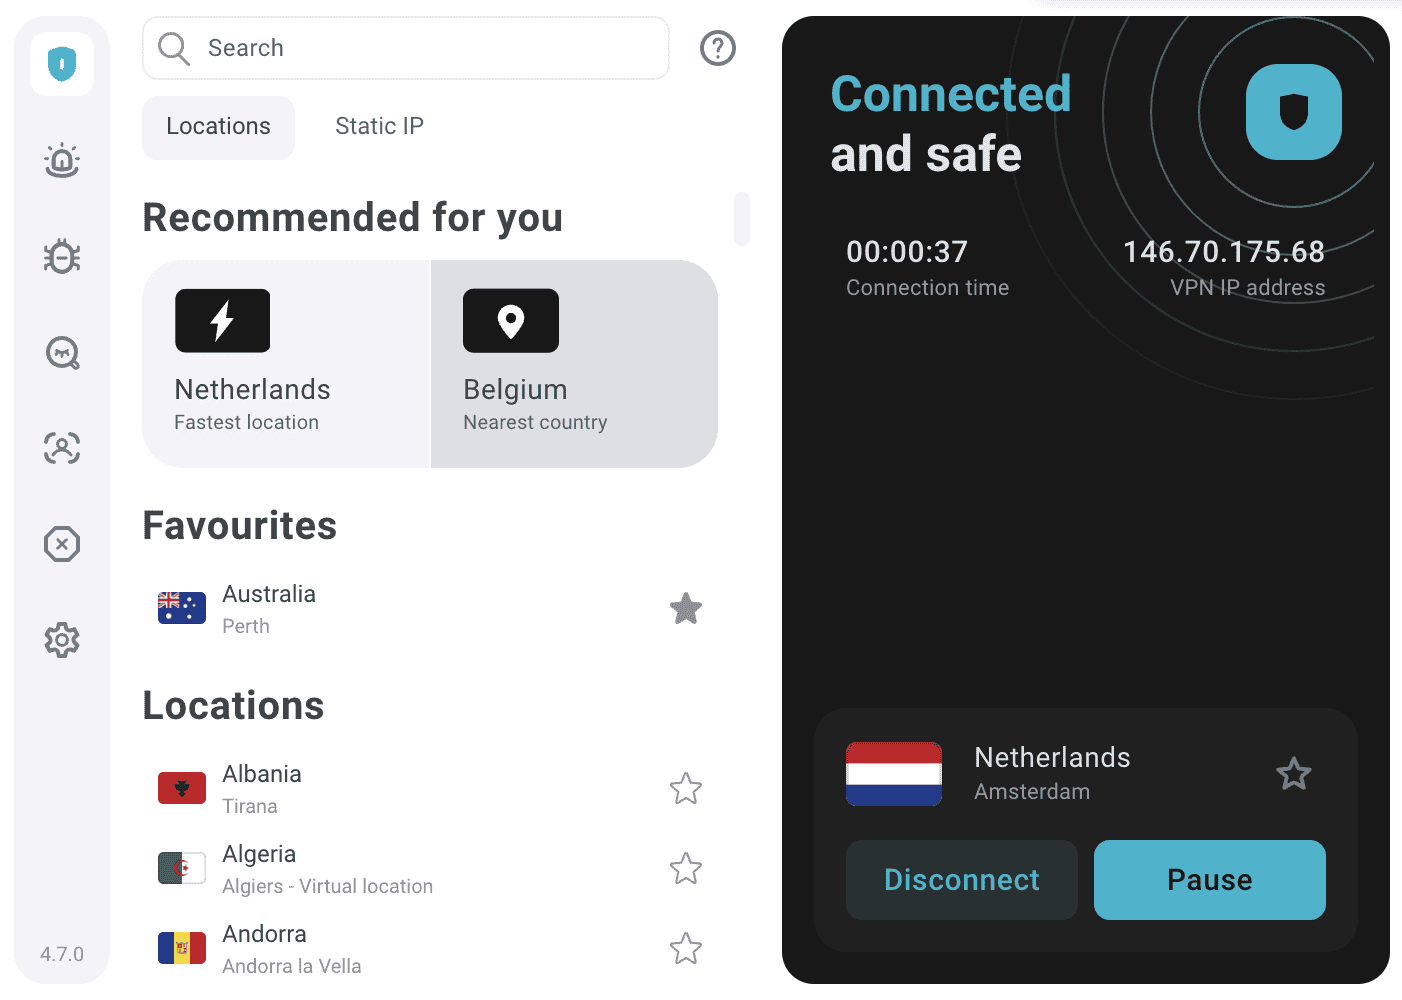
Task: Favourite connected Netherlands Amsterdam server
Action: (1294, 774)
